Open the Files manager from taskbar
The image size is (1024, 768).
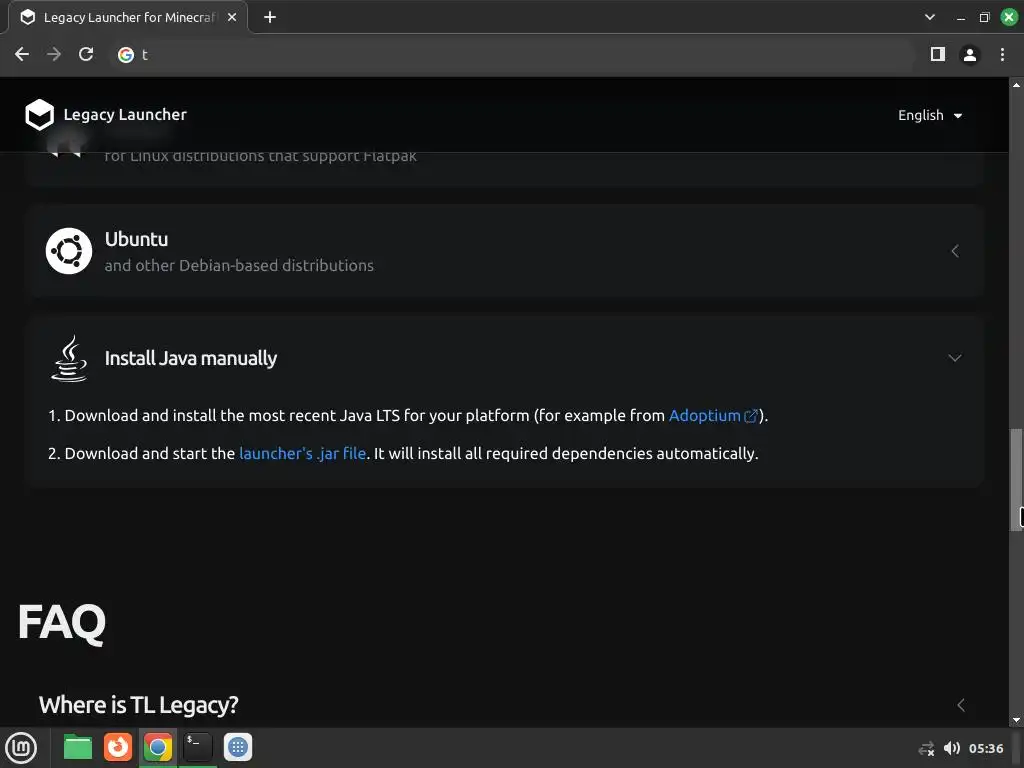[x=78, y=747]
